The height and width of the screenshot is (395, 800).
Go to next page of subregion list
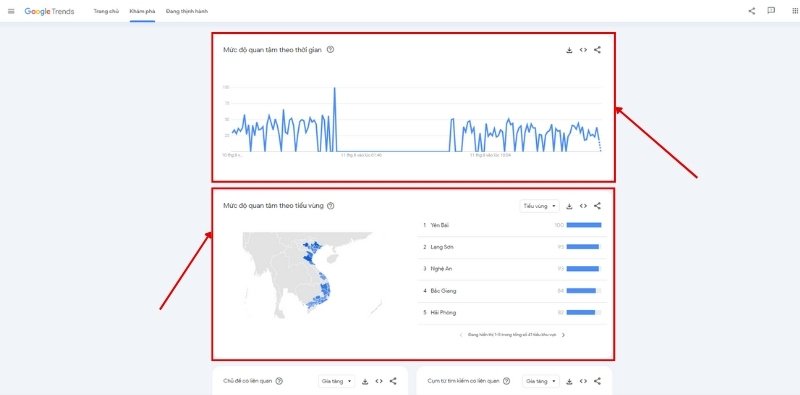(563, 335)
